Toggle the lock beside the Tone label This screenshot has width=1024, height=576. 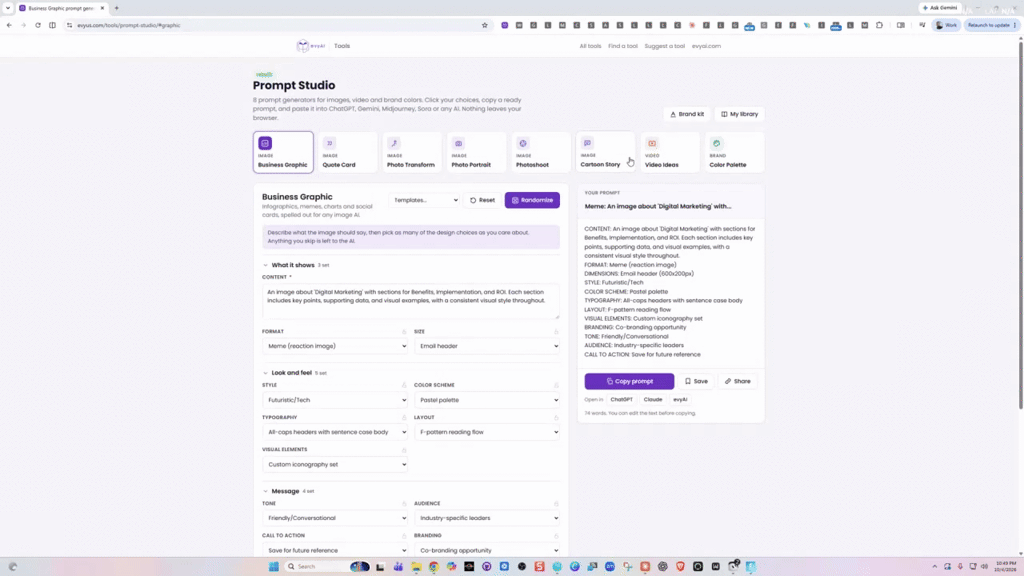404,504
